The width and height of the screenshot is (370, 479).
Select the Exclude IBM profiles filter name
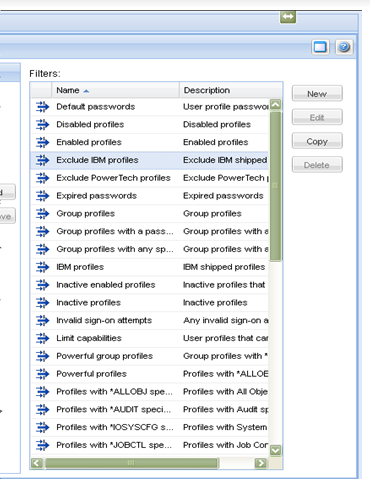[x=97, y=160]
